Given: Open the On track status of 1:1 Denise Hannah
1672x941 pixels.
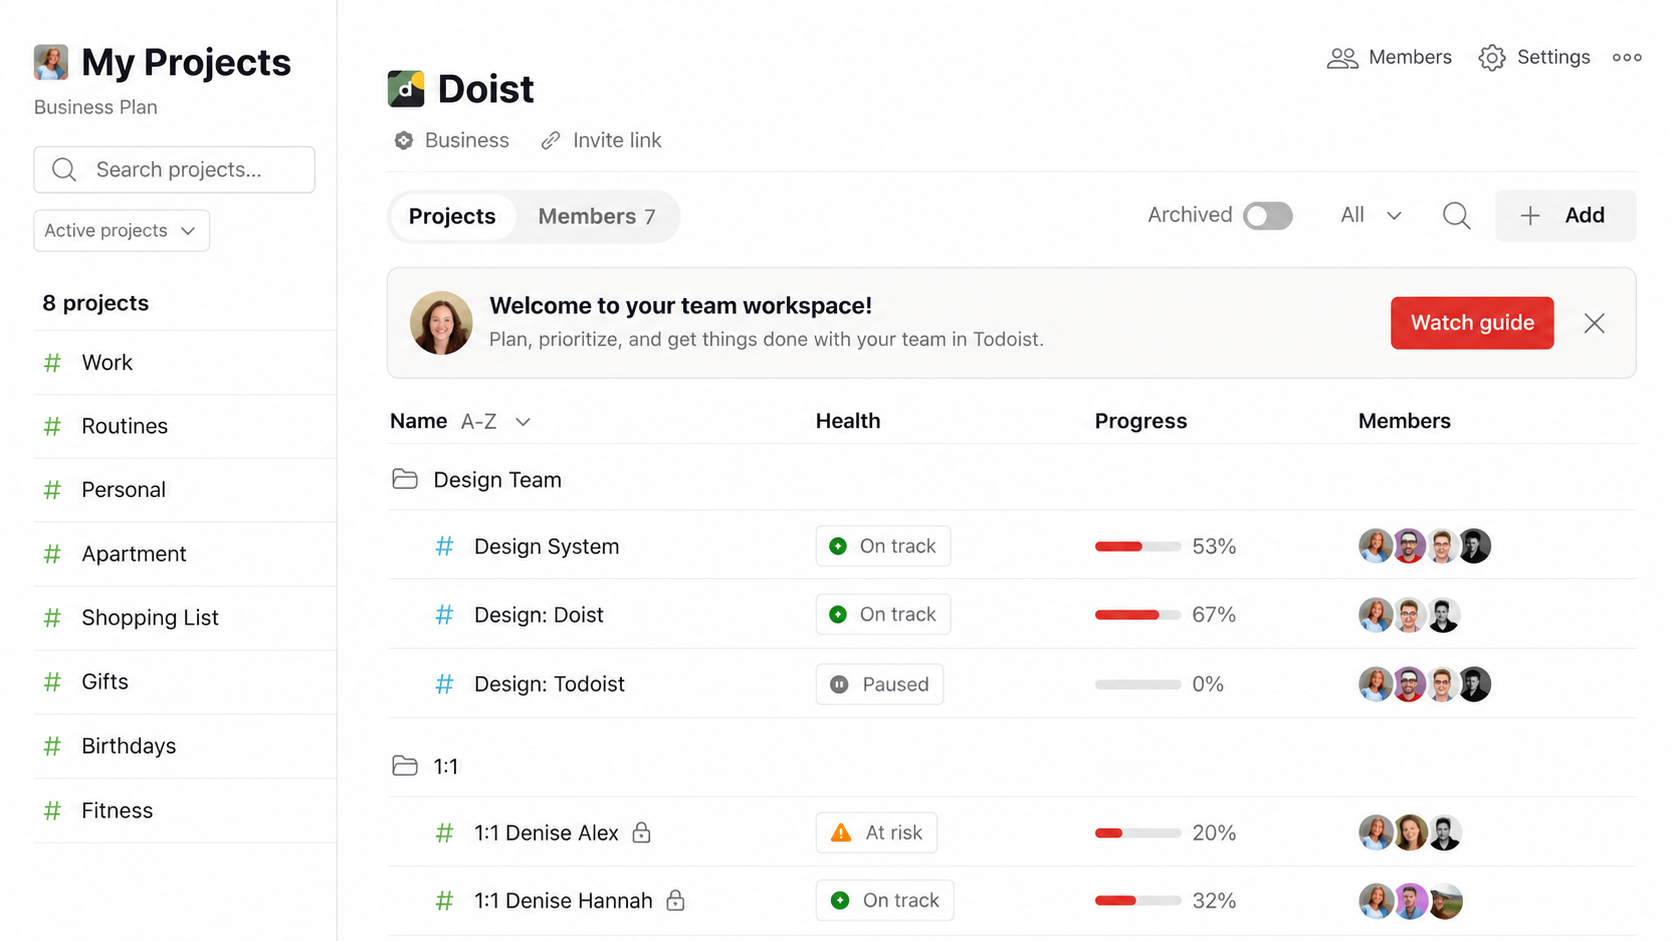Looking at the screenshot, I should (x=885, y=901).
